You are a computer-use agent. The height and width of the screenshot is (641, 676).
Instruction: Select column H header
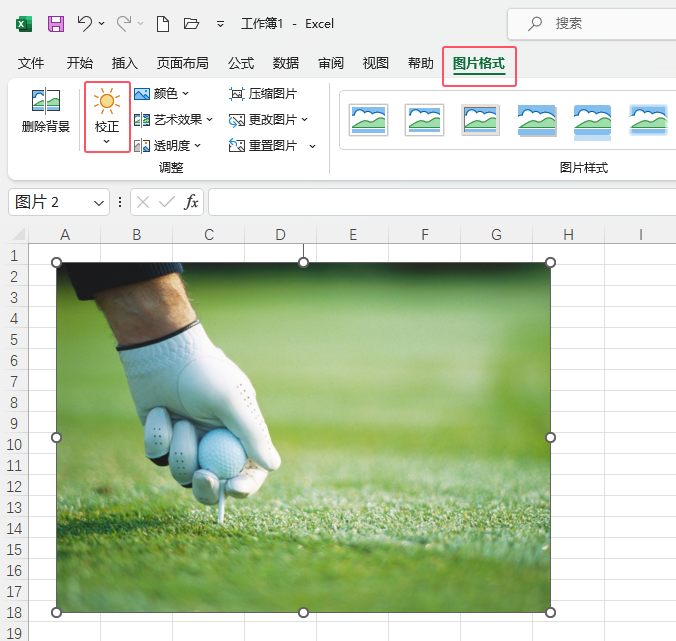click(x=569, y=235)
